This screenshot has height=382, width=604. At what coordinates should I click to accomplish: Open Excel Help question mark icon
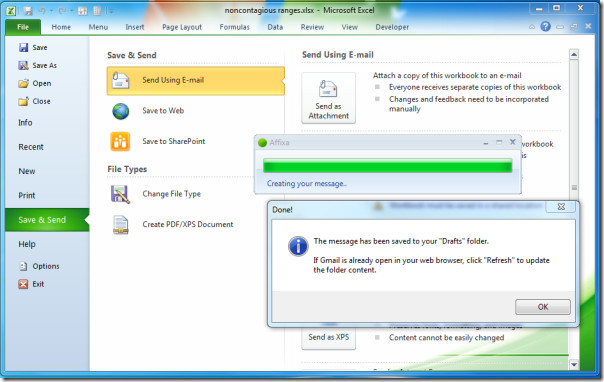[545, 27]
